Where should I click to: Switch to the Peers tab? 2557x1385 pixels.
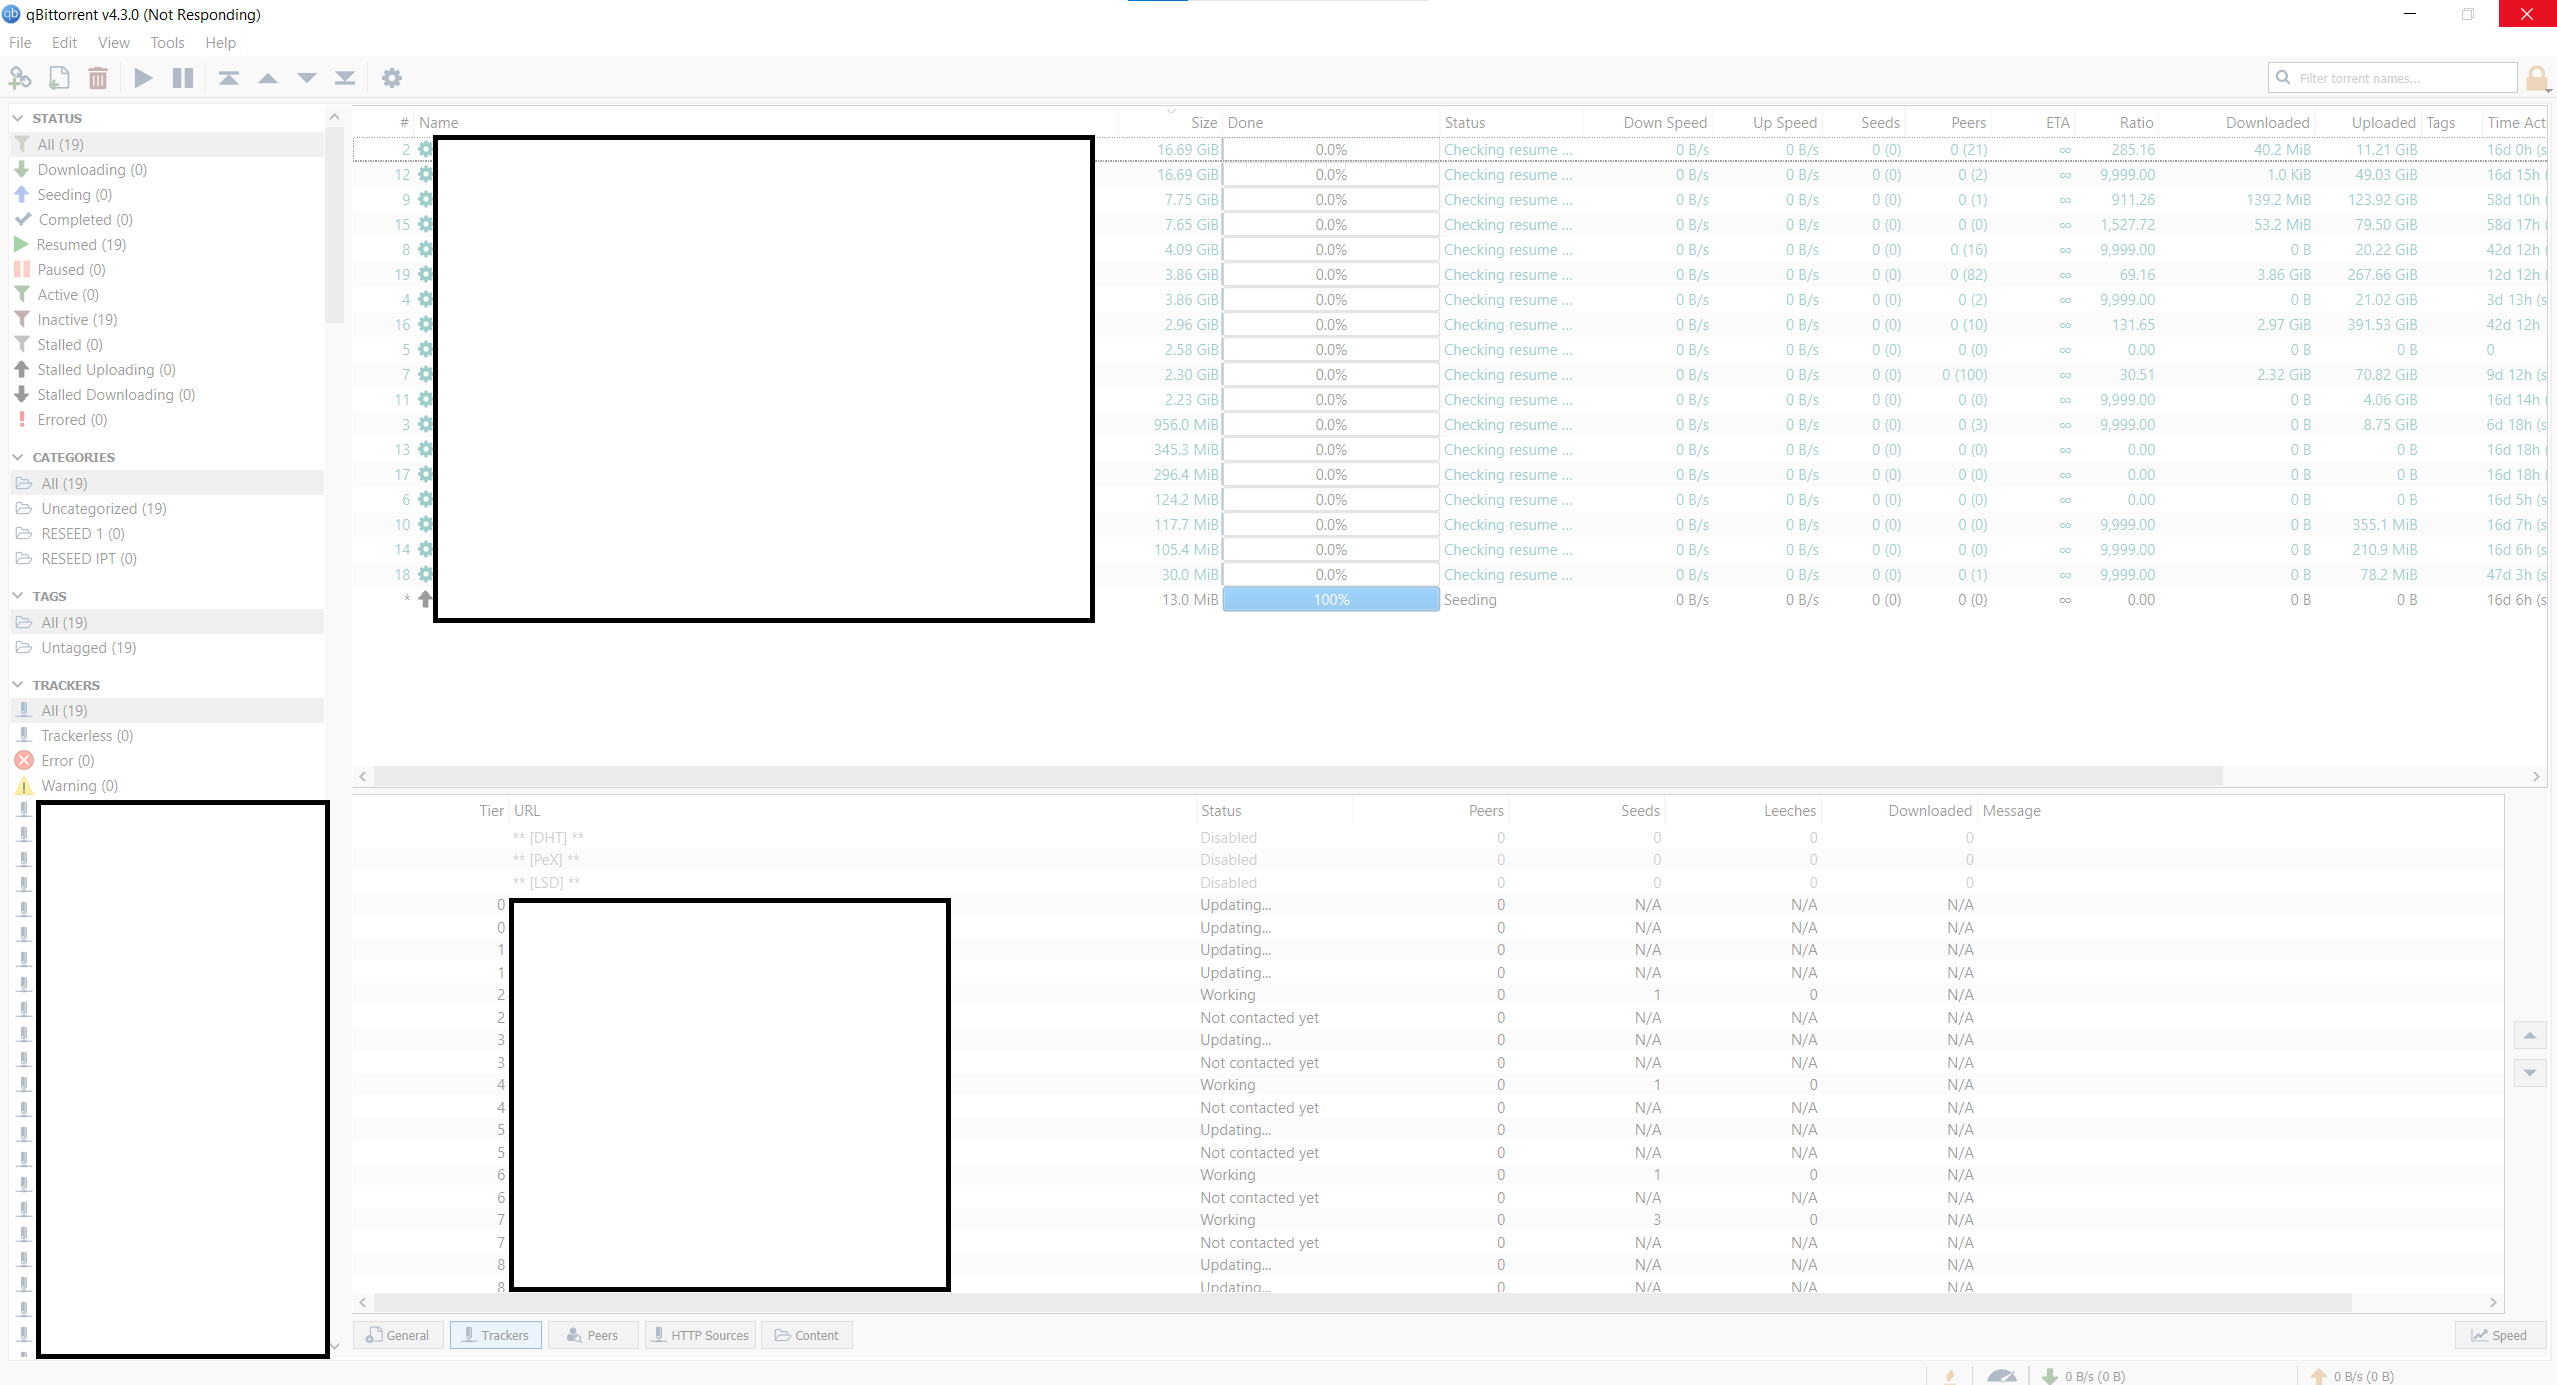click(x=592, y=1334)
